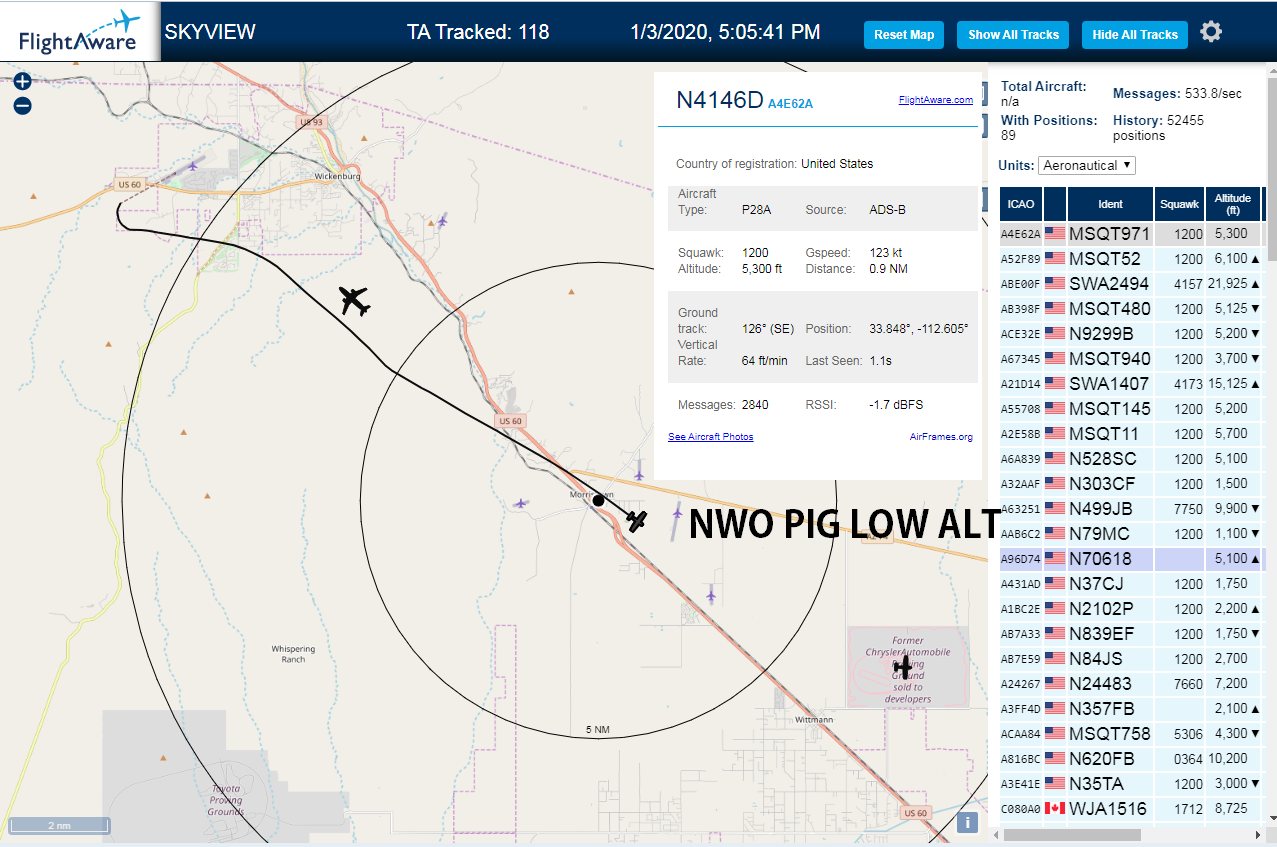Select the SWA2494 aircraft row

pyautogui.click(x=1132, y=284)
